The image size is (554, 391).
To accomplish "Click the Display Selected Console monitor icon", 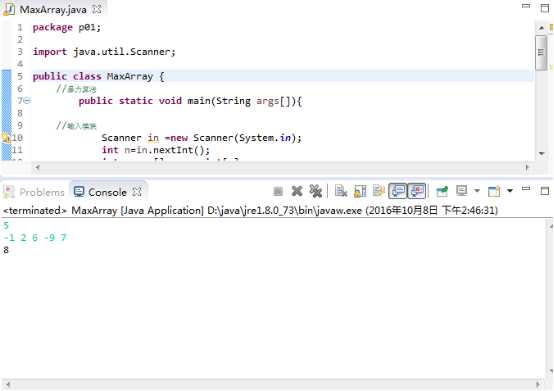I will [x=462, y=191].
